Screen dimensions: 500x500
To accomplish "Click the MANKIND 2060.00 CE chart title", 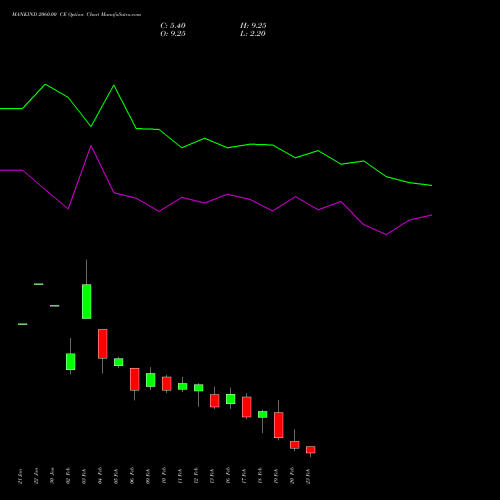I will (76, 15).
